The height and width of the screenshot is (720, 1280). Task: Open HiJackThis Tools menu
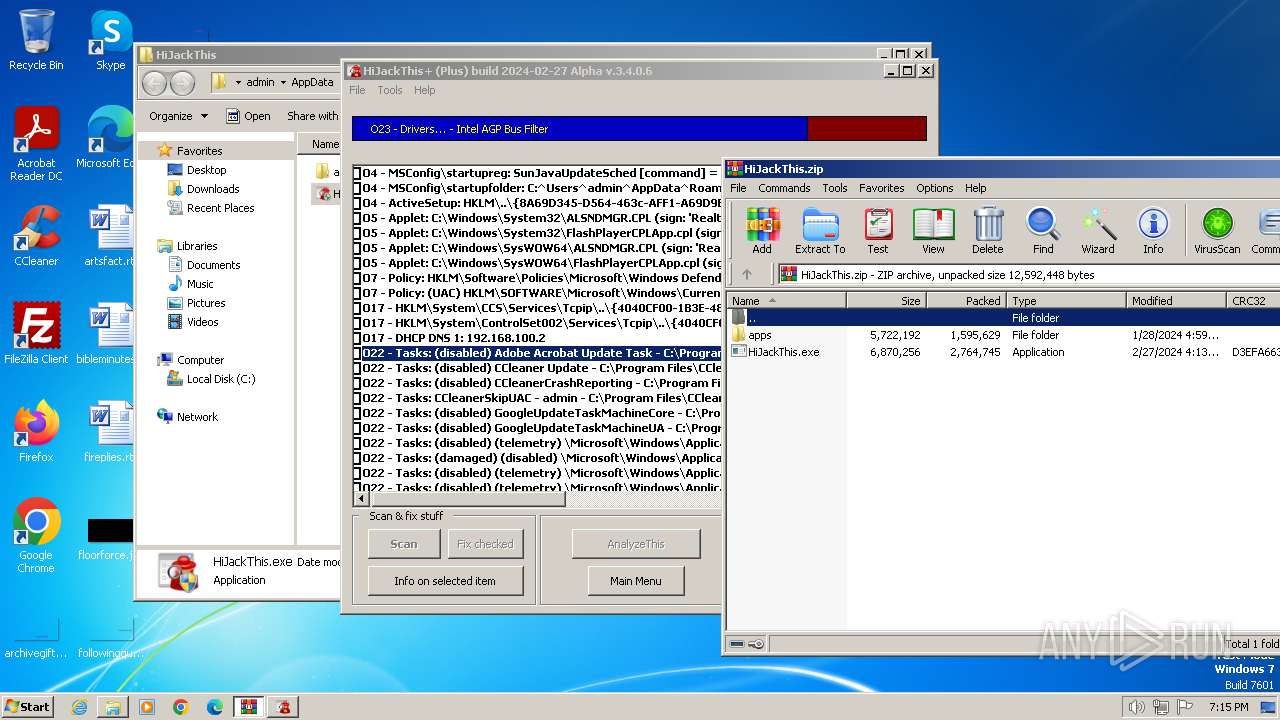click(390, 90)
